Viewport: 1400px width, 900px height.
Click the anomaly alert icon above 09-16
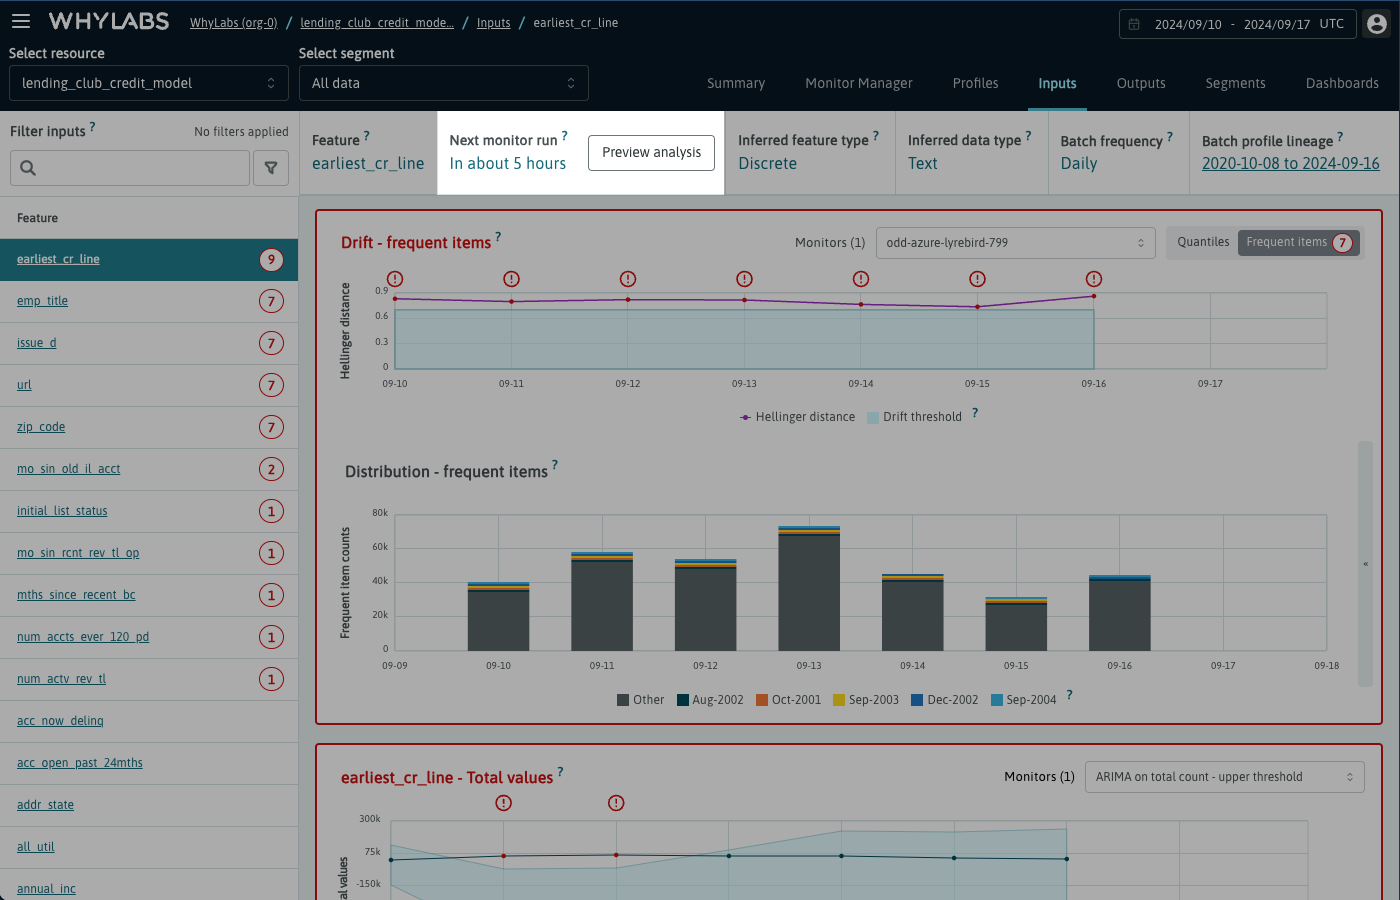1094,279
